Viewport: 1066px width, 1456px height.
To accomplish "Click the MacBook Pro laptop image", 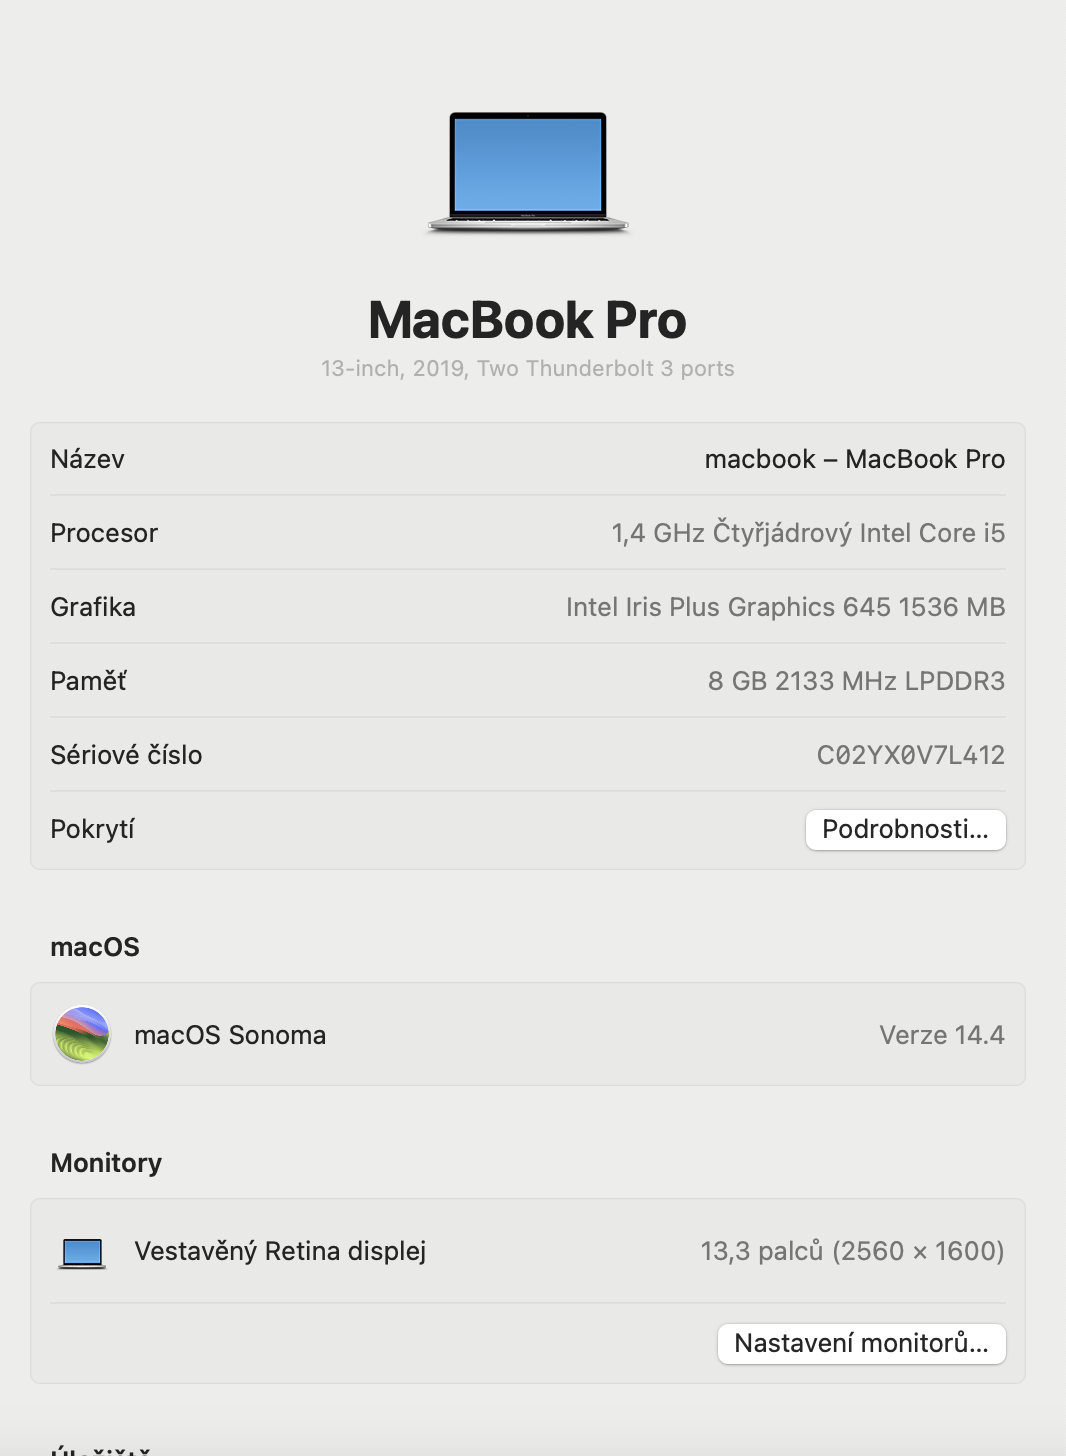I will click(x=528, y=172).
